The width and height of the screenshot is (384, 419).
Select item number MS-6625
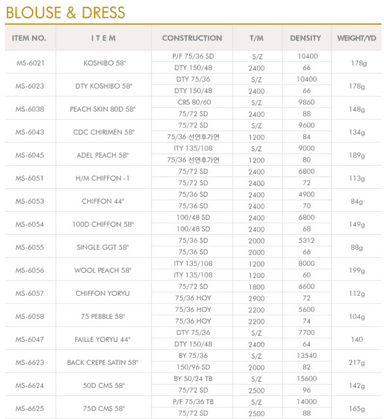pos(30,408)
